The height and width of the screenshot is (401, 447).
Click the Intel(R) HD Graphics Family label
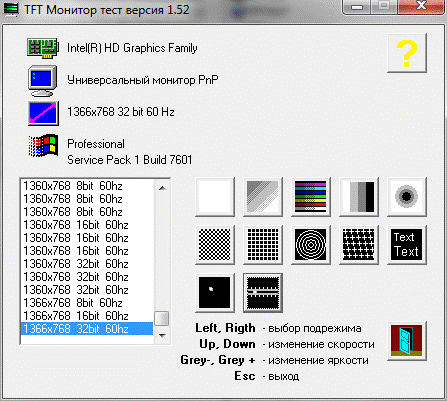pos(132,48)
